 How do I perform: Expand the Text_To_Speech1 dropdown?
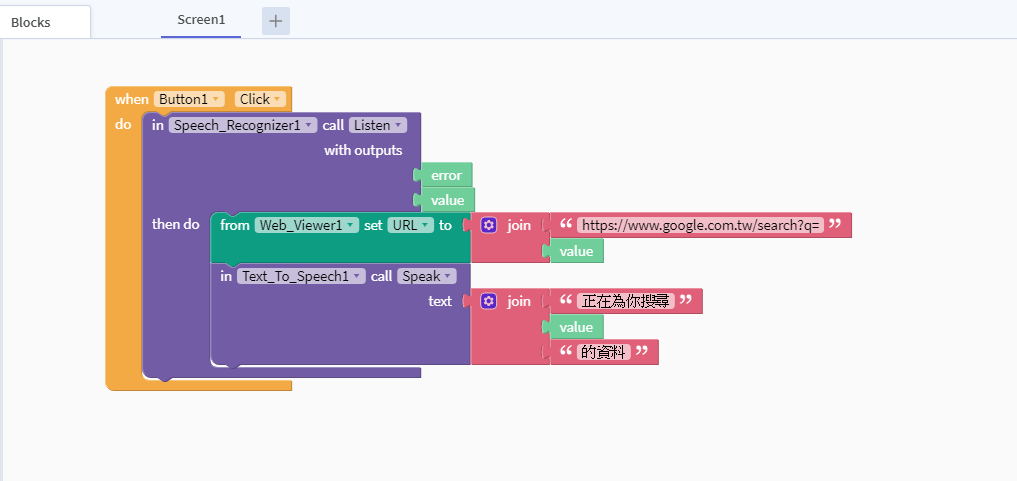[301, 276]
